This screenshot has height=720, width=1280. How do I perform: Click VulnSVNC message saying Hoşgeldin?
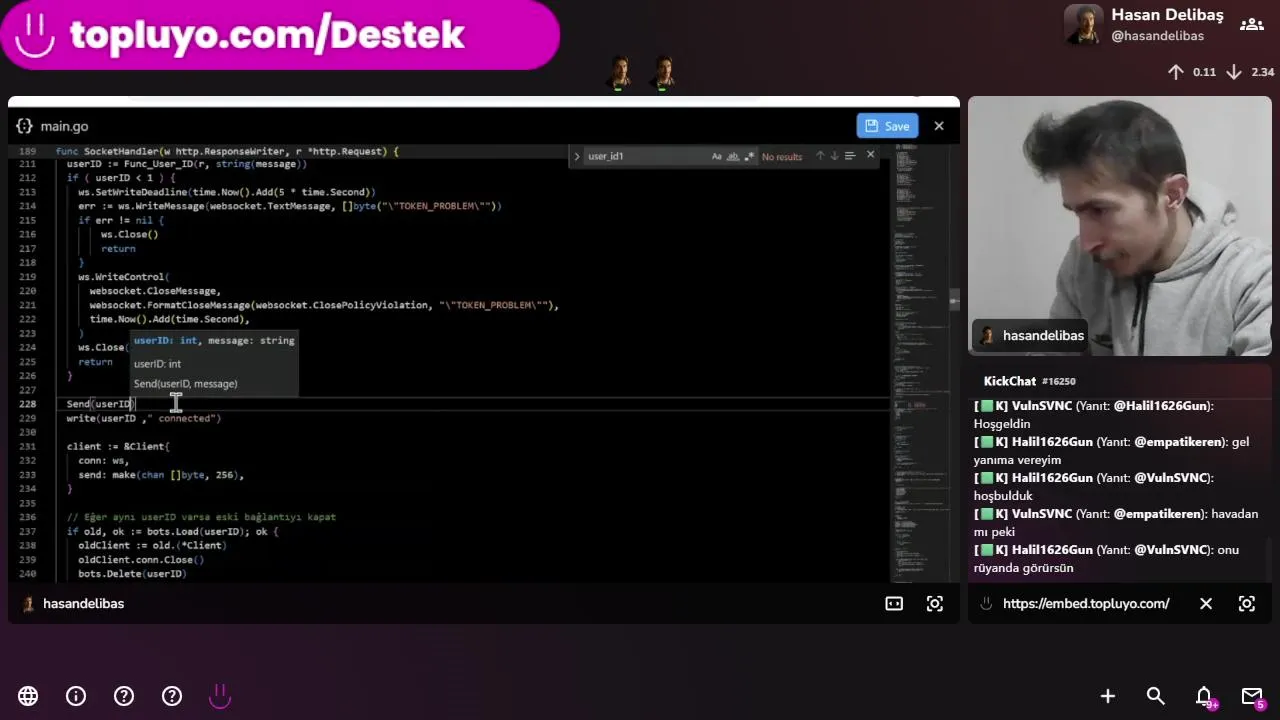pyautogui.click(x=1094, y=415)
